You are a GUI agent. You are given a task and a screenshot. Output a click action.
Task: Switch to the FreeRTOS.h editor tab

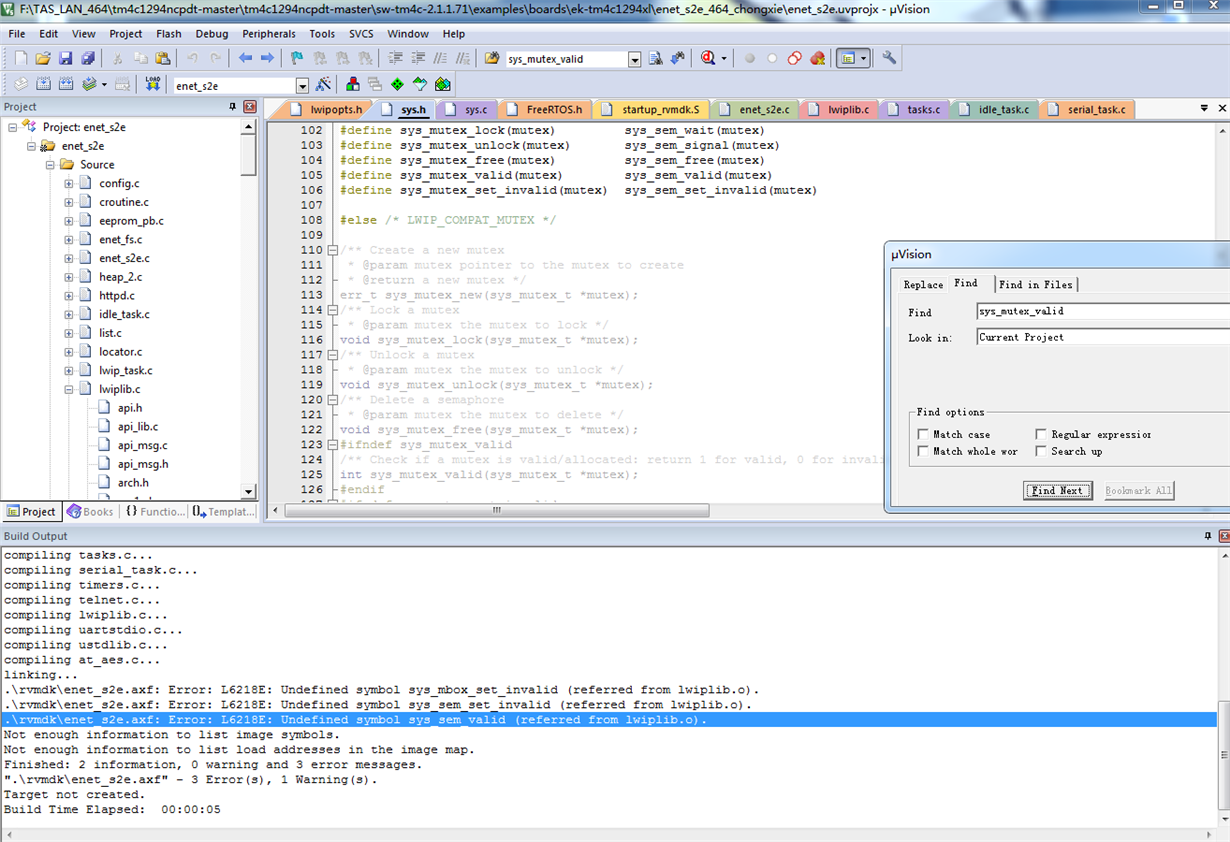pos(553,109)
